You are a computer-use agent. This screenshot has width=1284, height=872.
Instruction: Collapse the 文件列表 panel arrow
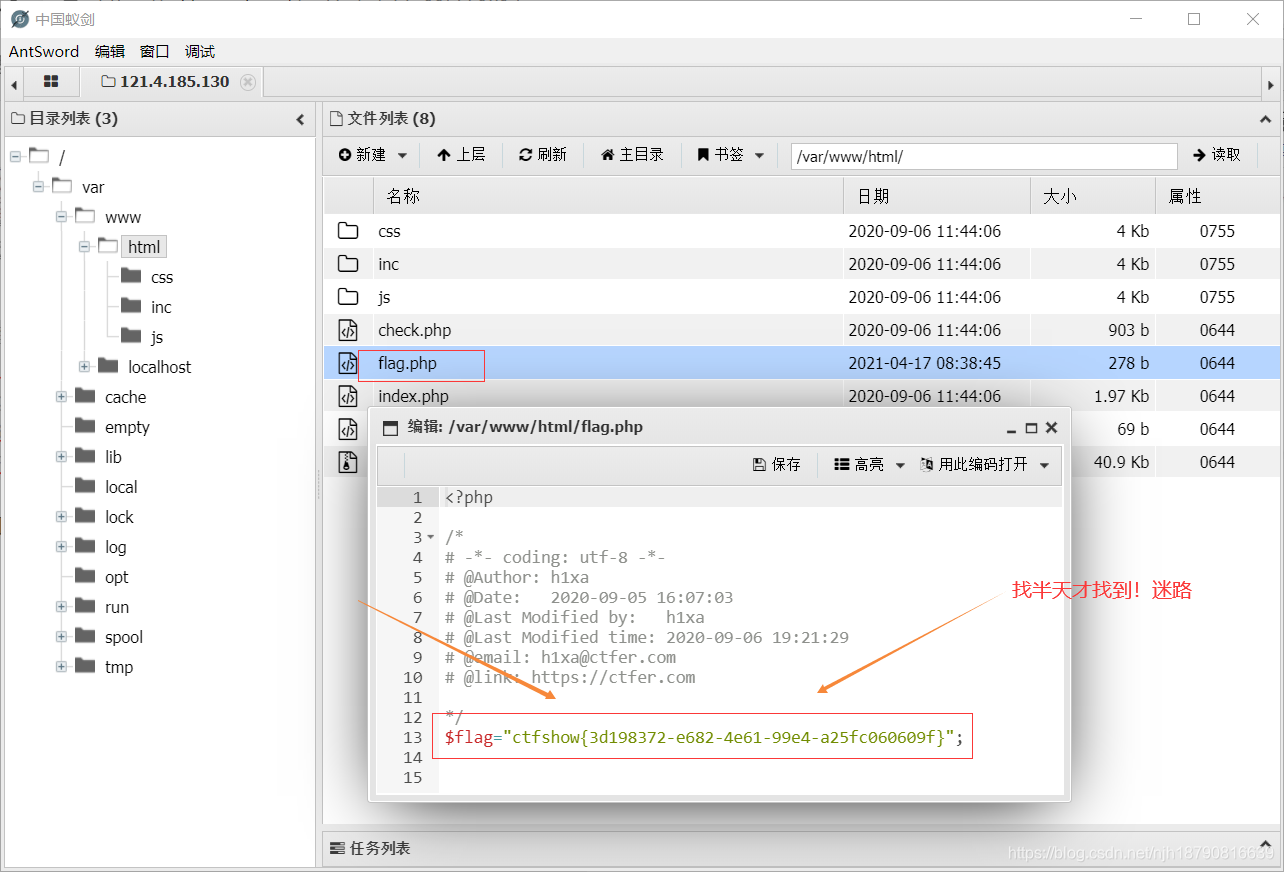coord(1266,119)
